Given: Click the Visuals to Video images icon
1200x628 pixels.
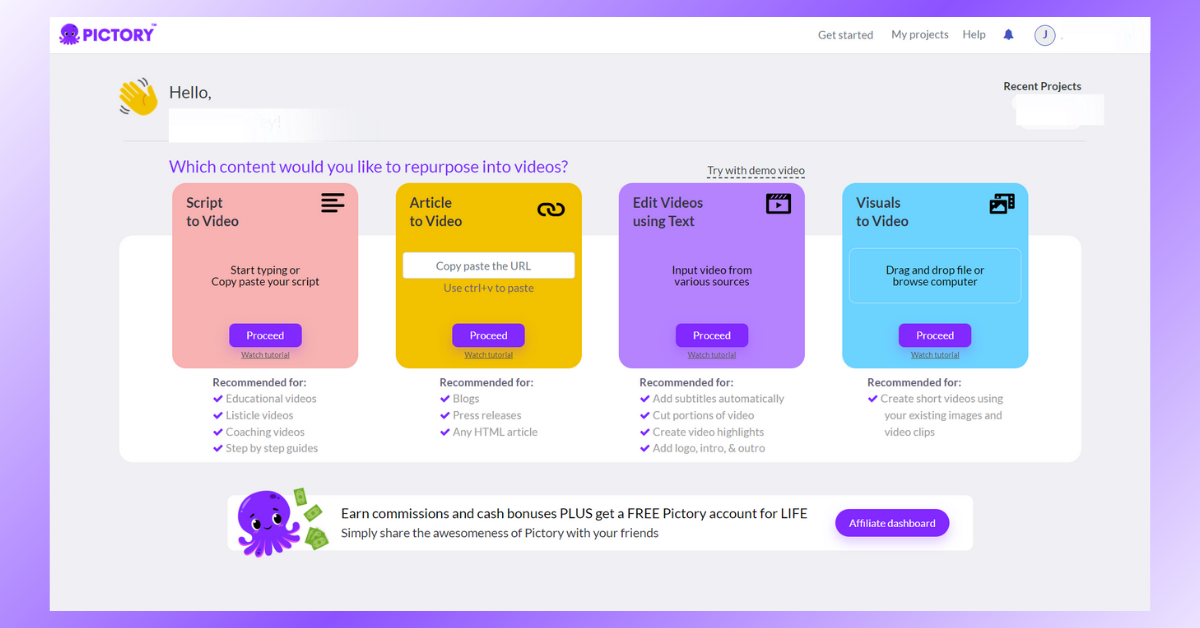Looking at the screenshot, I should click(1002, 204).
